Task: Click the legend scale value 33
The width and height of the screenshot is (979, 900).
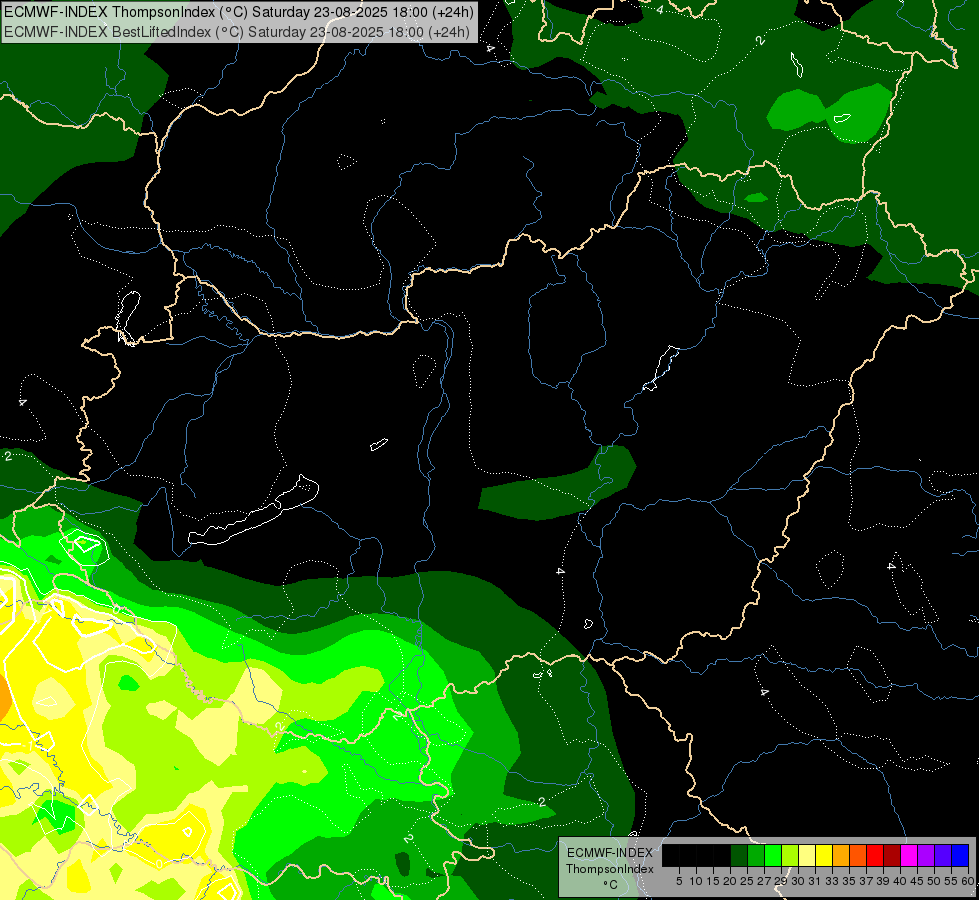Action: [832, 881]
